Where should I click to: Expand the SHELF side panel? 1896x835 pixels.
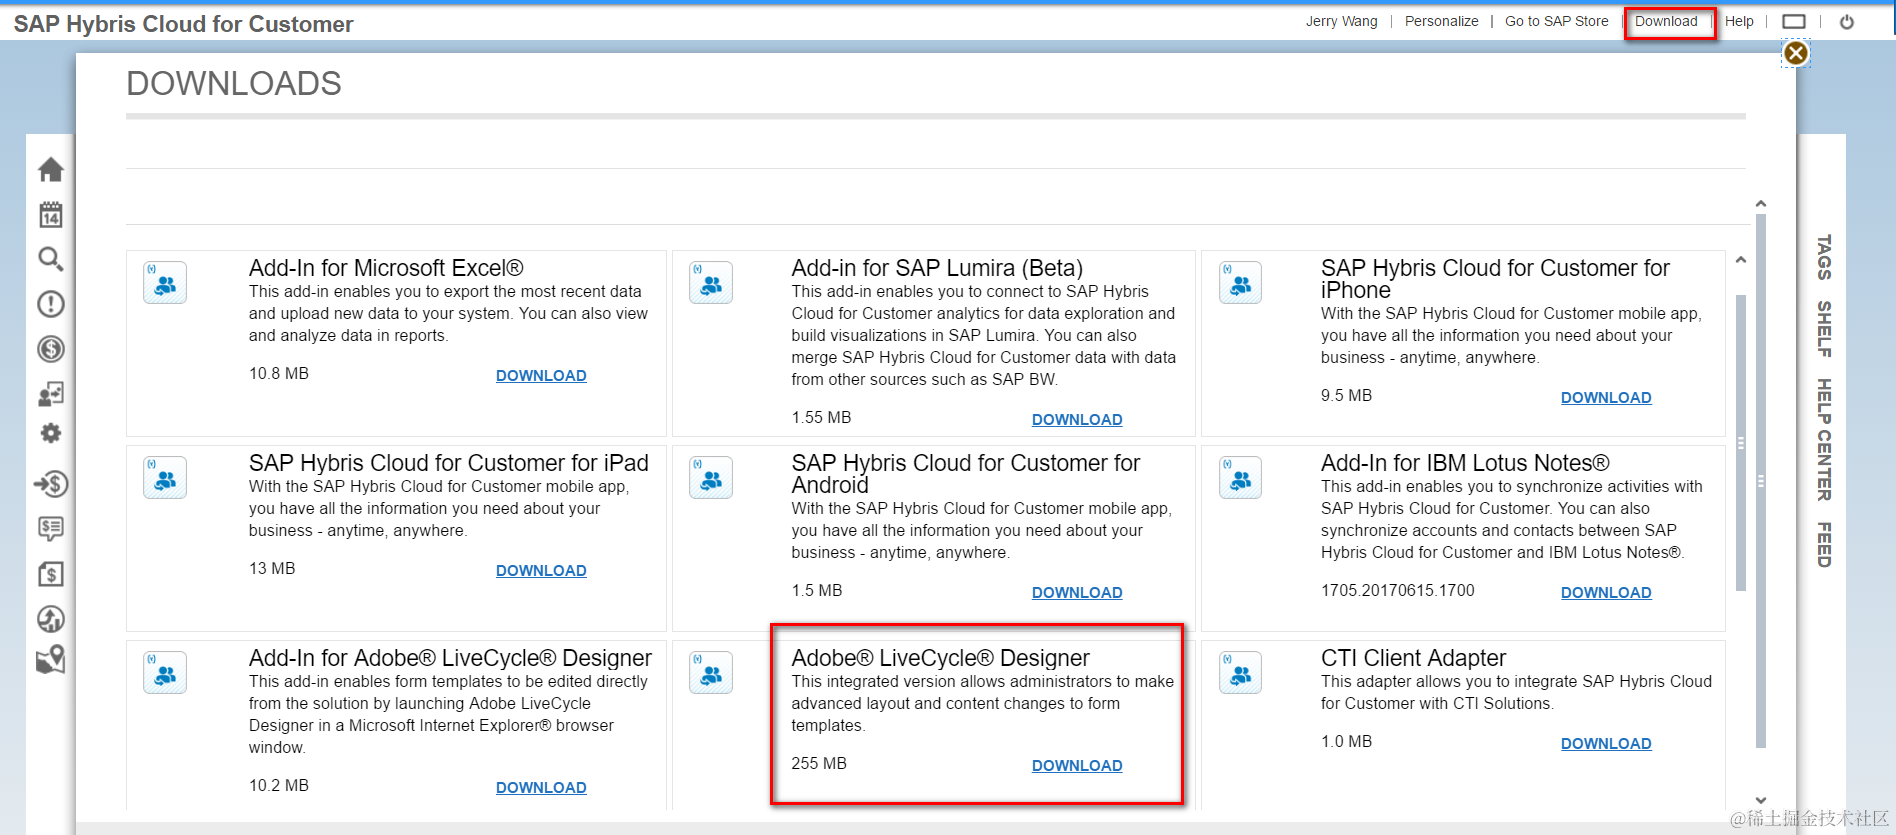[1824, 329]
